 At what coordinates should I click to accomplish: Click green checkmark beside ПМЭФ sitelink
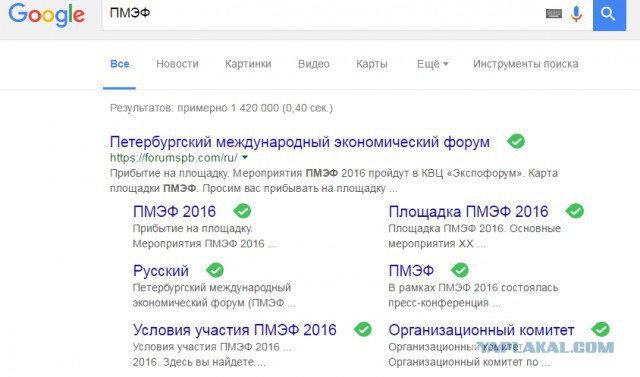[460, 270]
